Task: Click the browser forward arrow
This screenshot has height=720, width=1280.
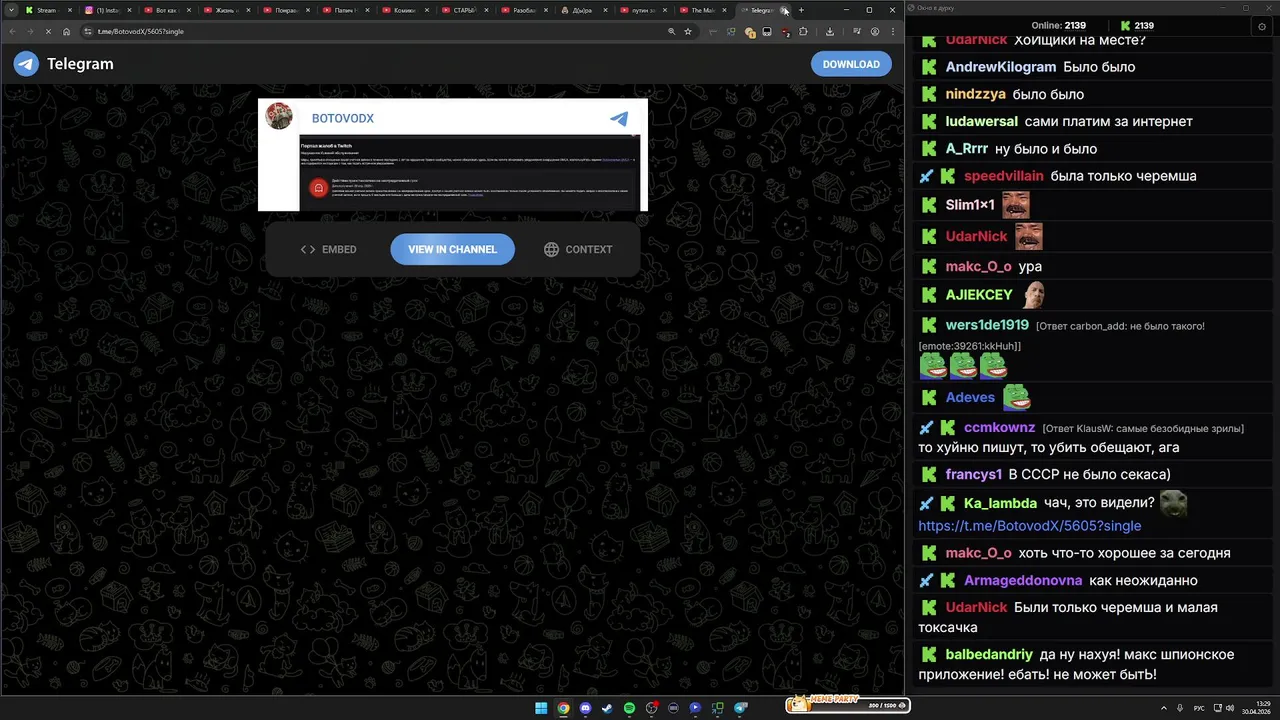Action: click(x=30, y=31)
